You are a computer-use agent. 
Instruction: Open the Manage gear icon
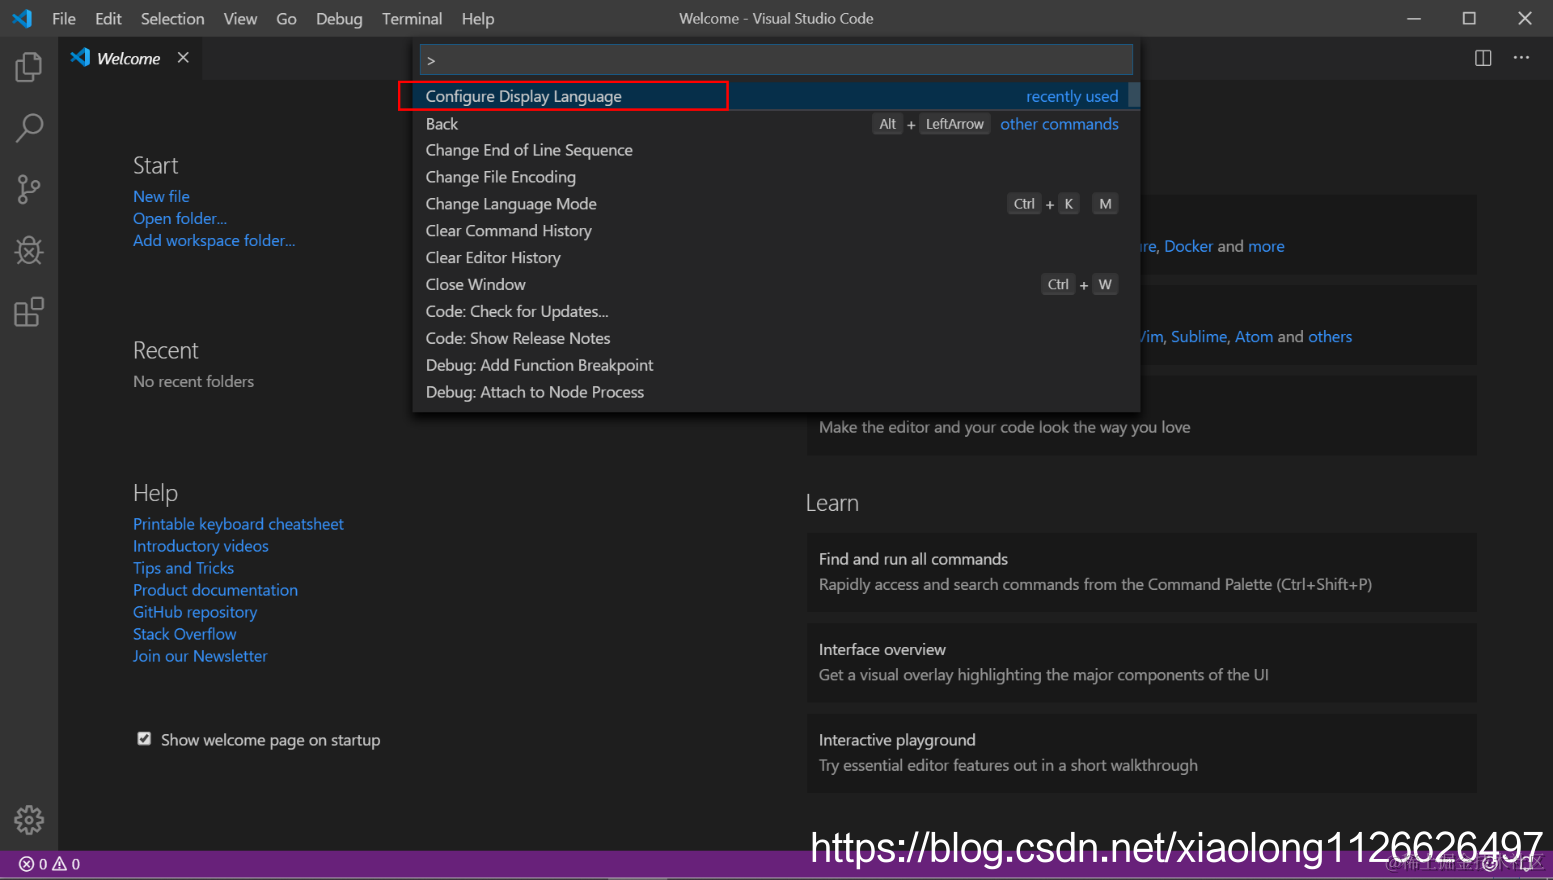[29, 820]
